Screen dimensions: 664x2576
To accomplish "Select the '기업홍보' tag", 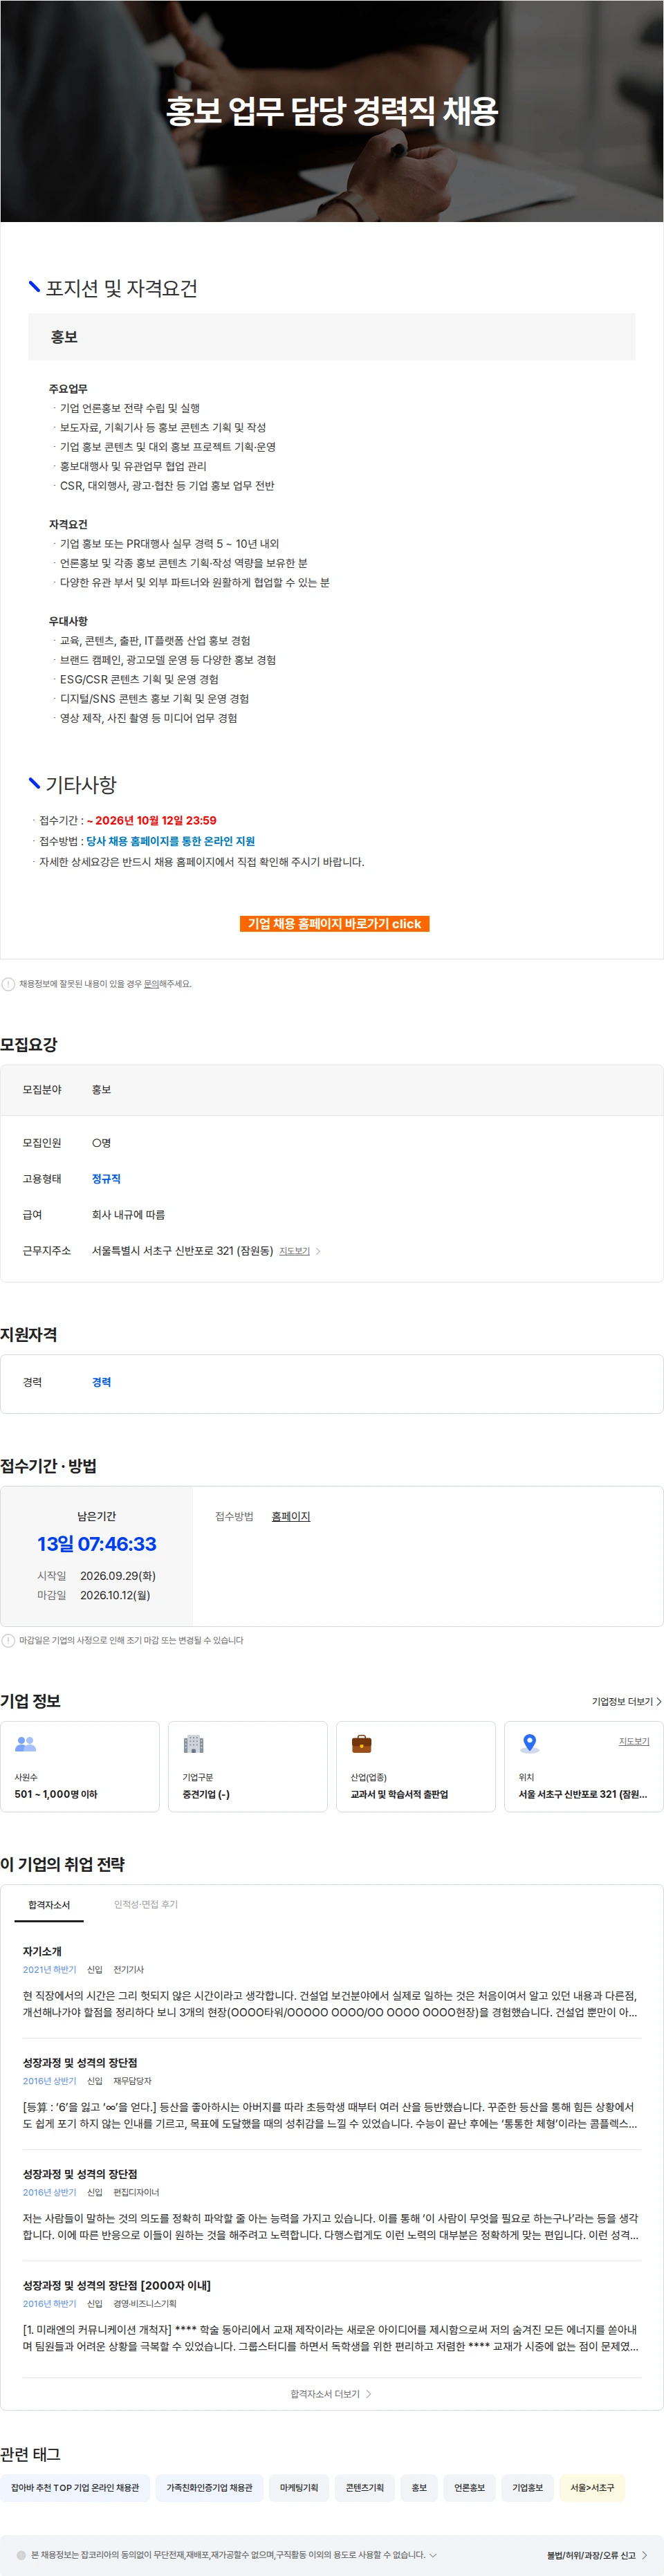I will [x=528, y=2487].
